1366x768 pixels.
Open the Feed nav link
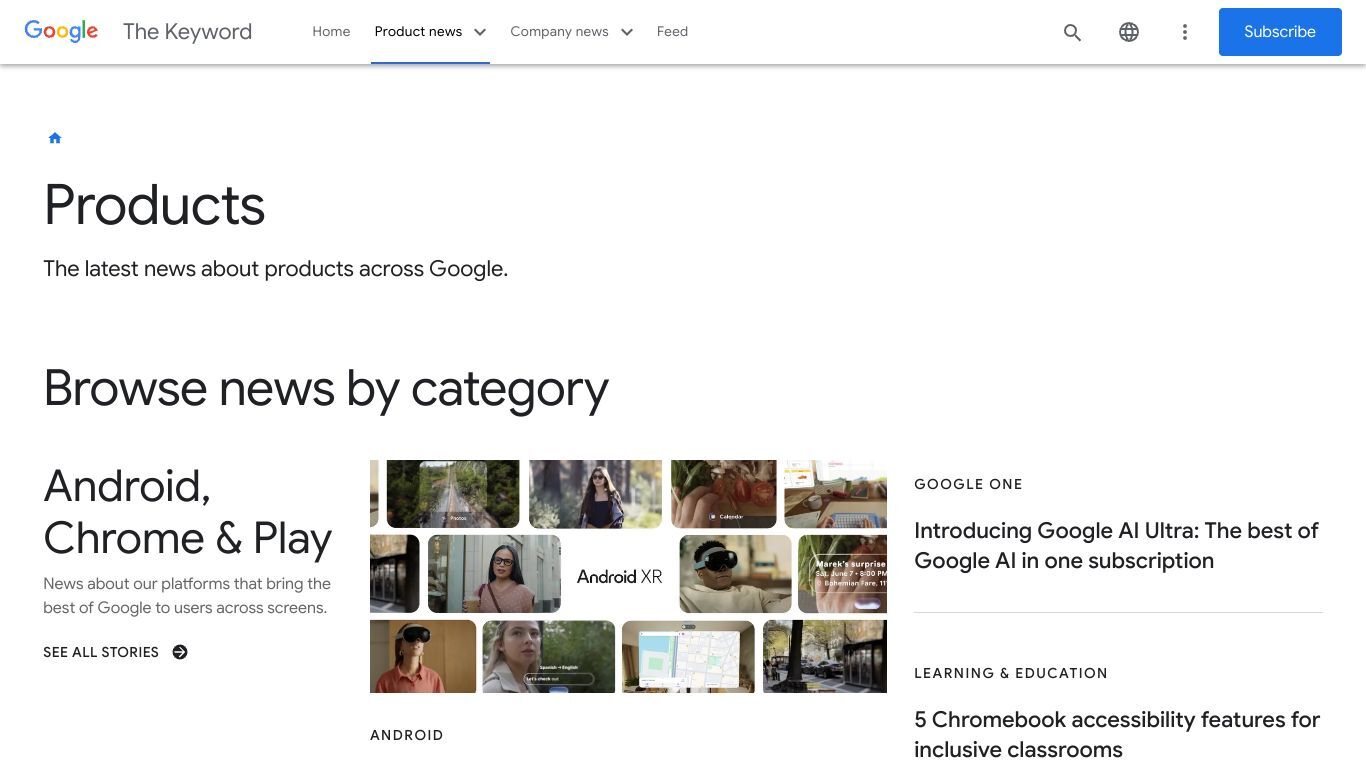(x=672, y=32)
